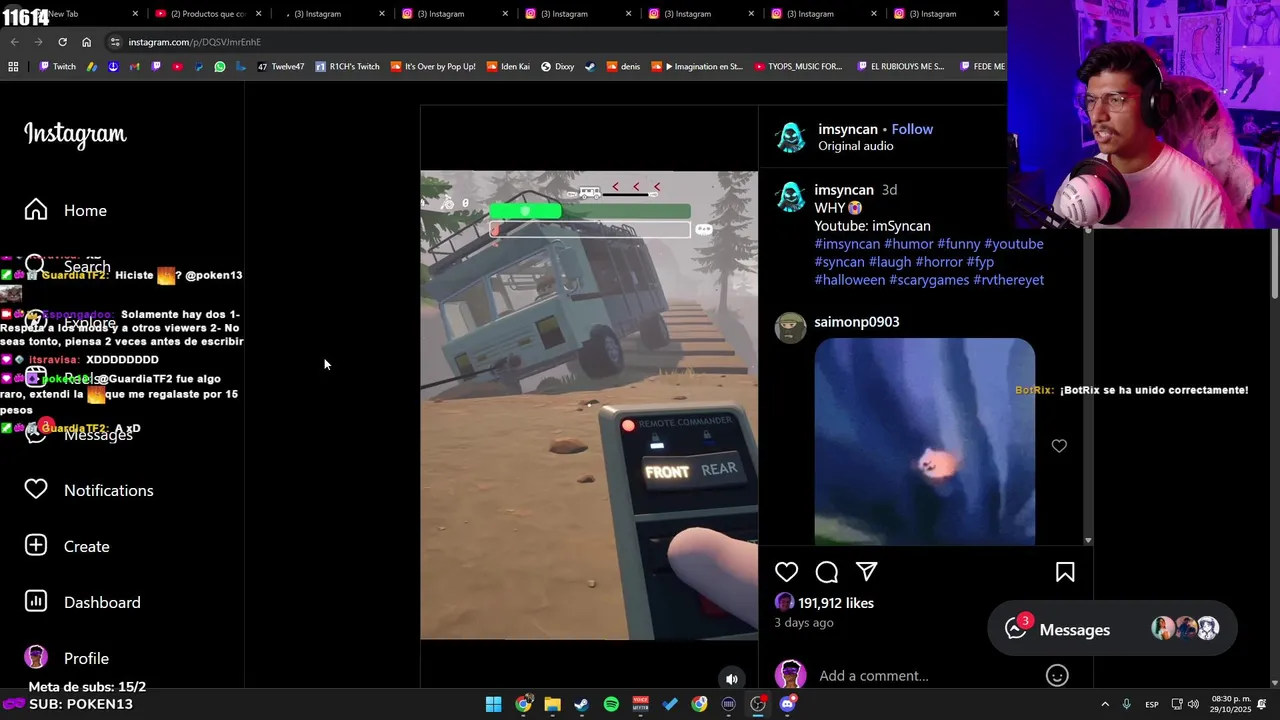Screen dimensions: 1280x720
Task: Save the post with bookmark icon
Action: [1065, 572]
